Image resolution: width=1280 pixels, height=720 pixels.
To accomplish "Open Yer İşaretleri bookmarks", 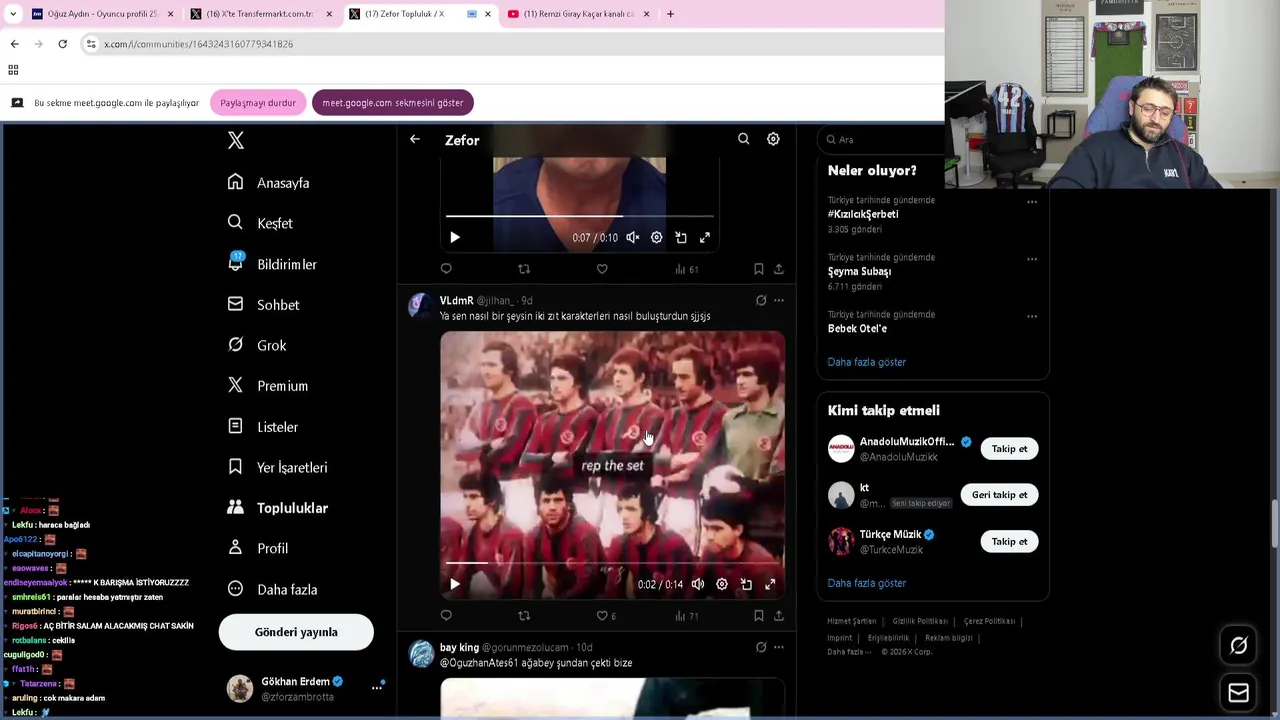I will [x=277, y=467].
